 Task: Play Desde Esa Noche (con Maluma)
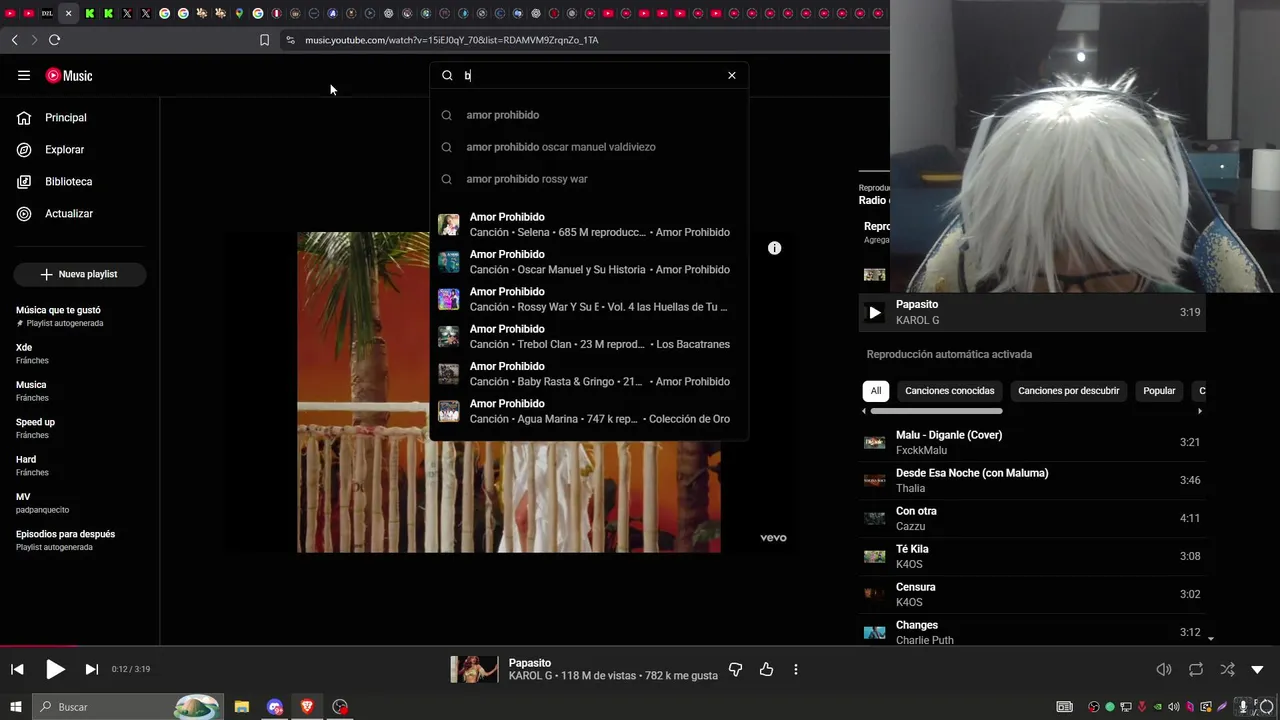pyautogui.click(x=1032, y=480)
